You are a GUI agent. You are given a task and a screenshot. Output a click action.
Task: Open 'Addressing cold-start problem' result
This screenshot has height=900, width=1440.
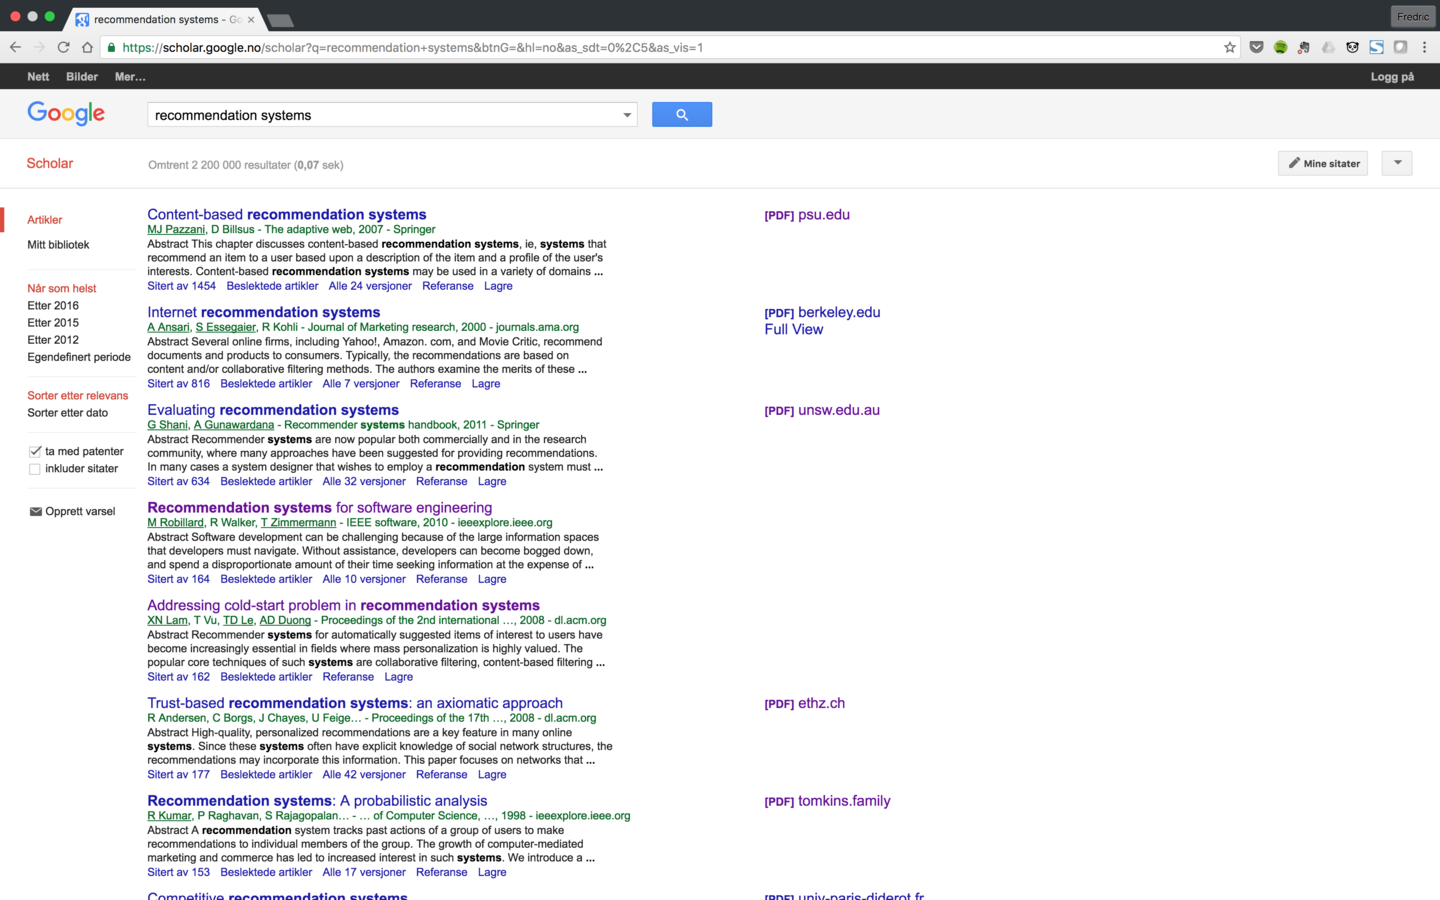pos(344,605)
